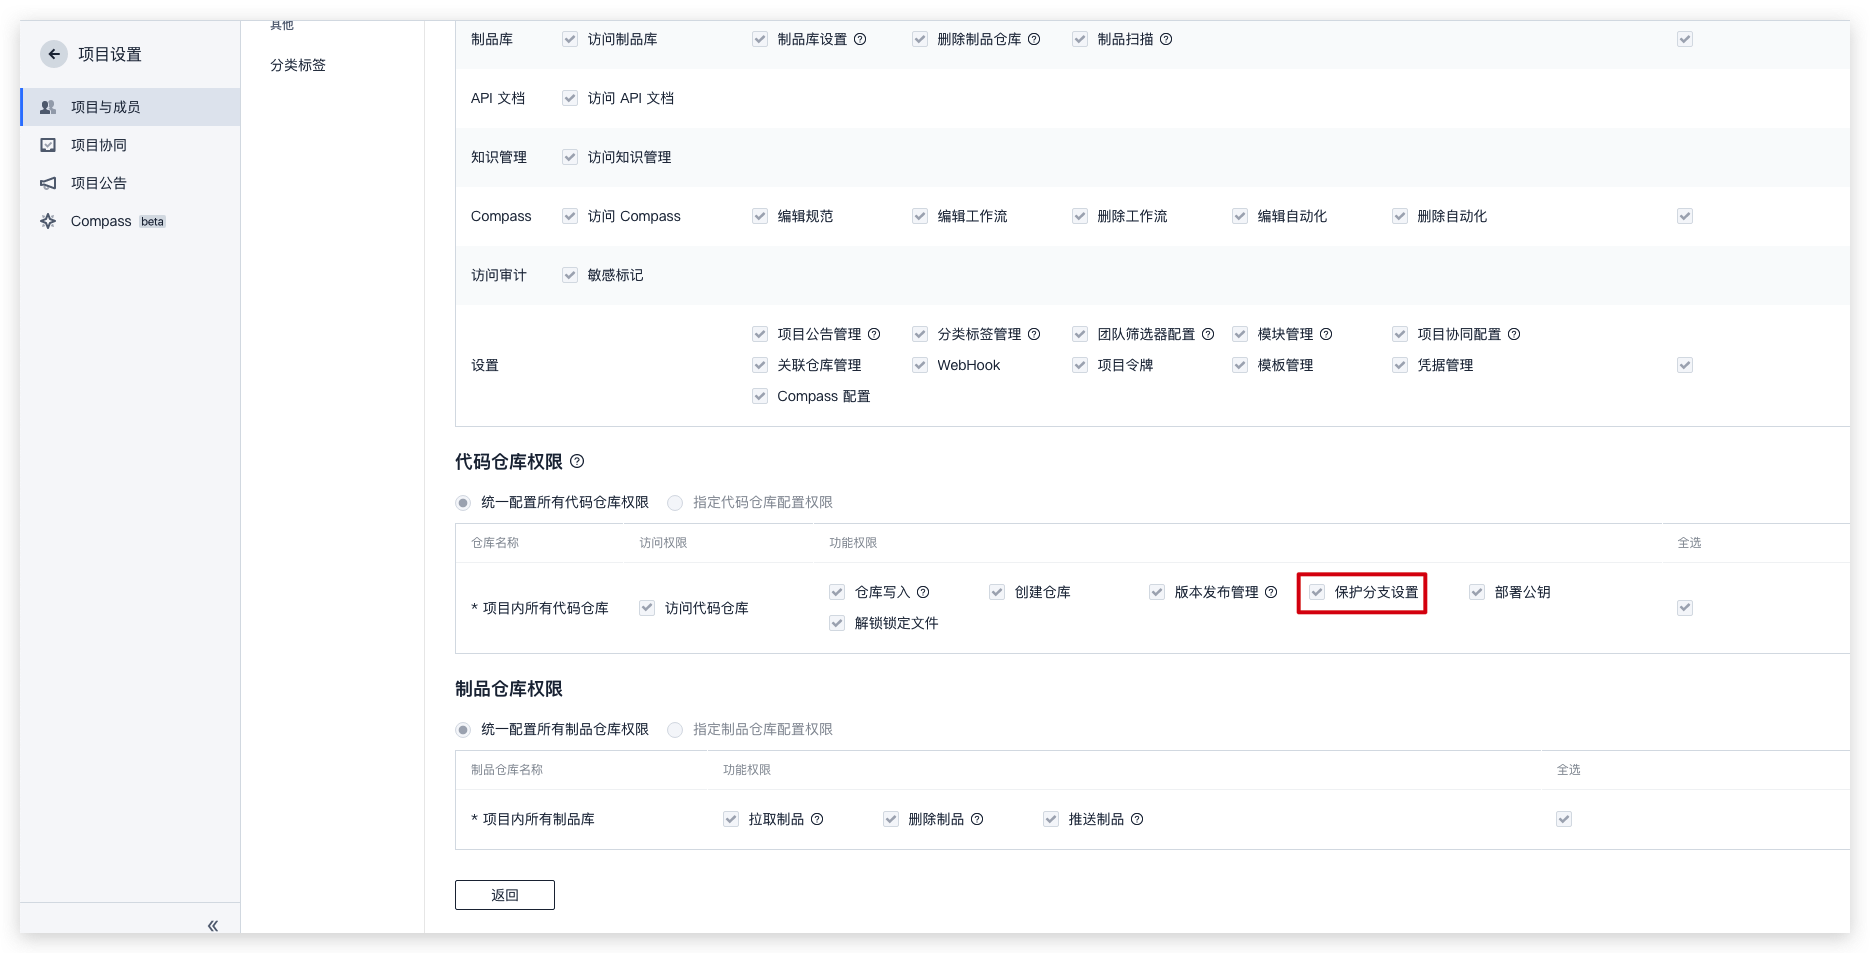Image resolution: width=1870 pixels, height=953 pixels.
Task: Click help icon next to 代码仓库权限 heading
Action: tap(577, 461)
